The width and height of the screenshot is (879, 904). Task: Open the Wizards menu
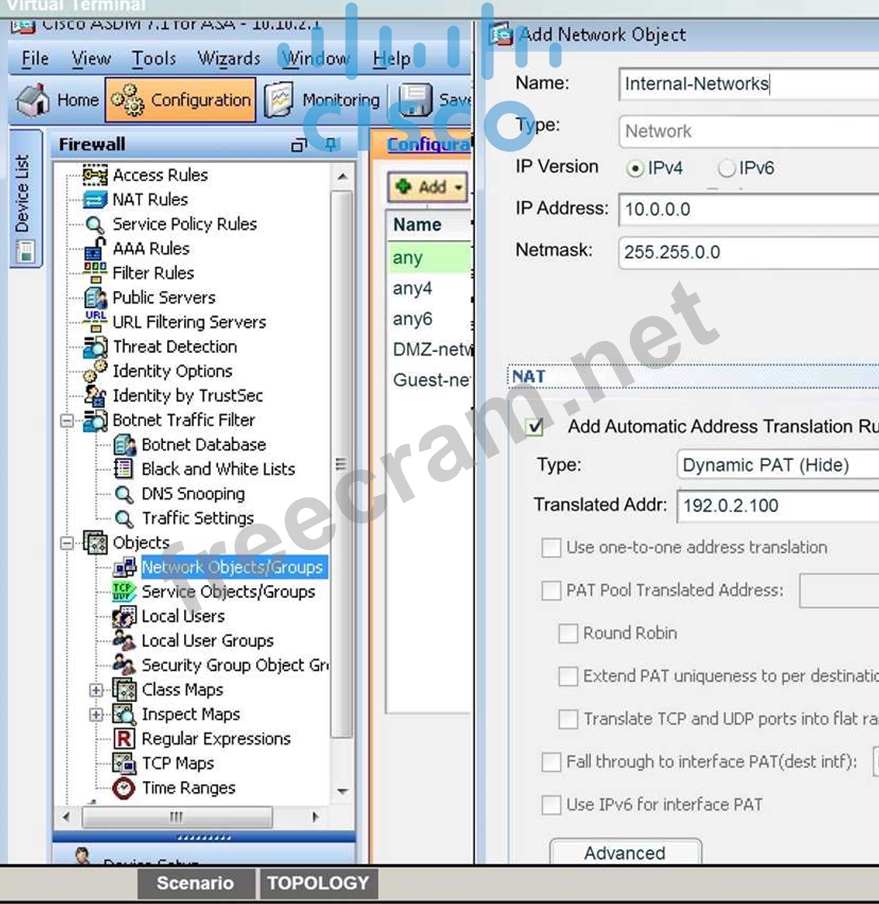pos(228,59)
